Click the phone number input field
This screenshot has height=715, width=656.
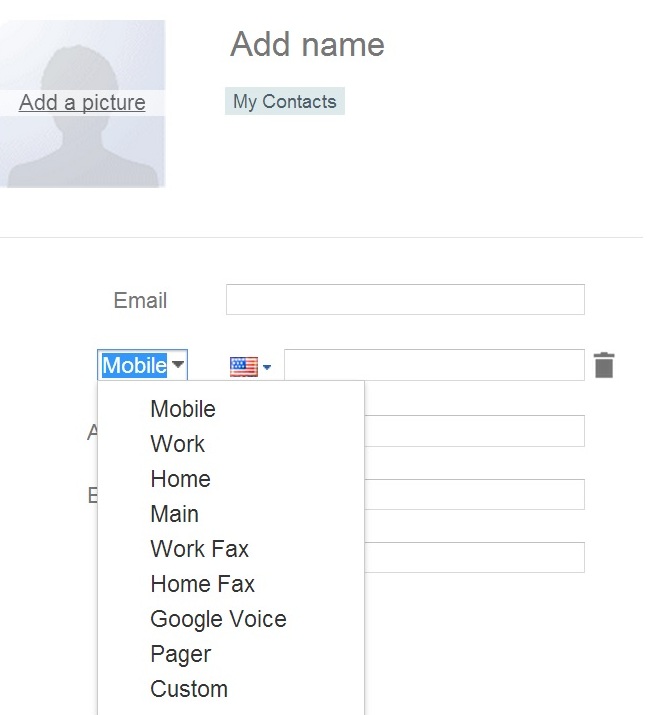pyautogui.click(x=433, y=365)
